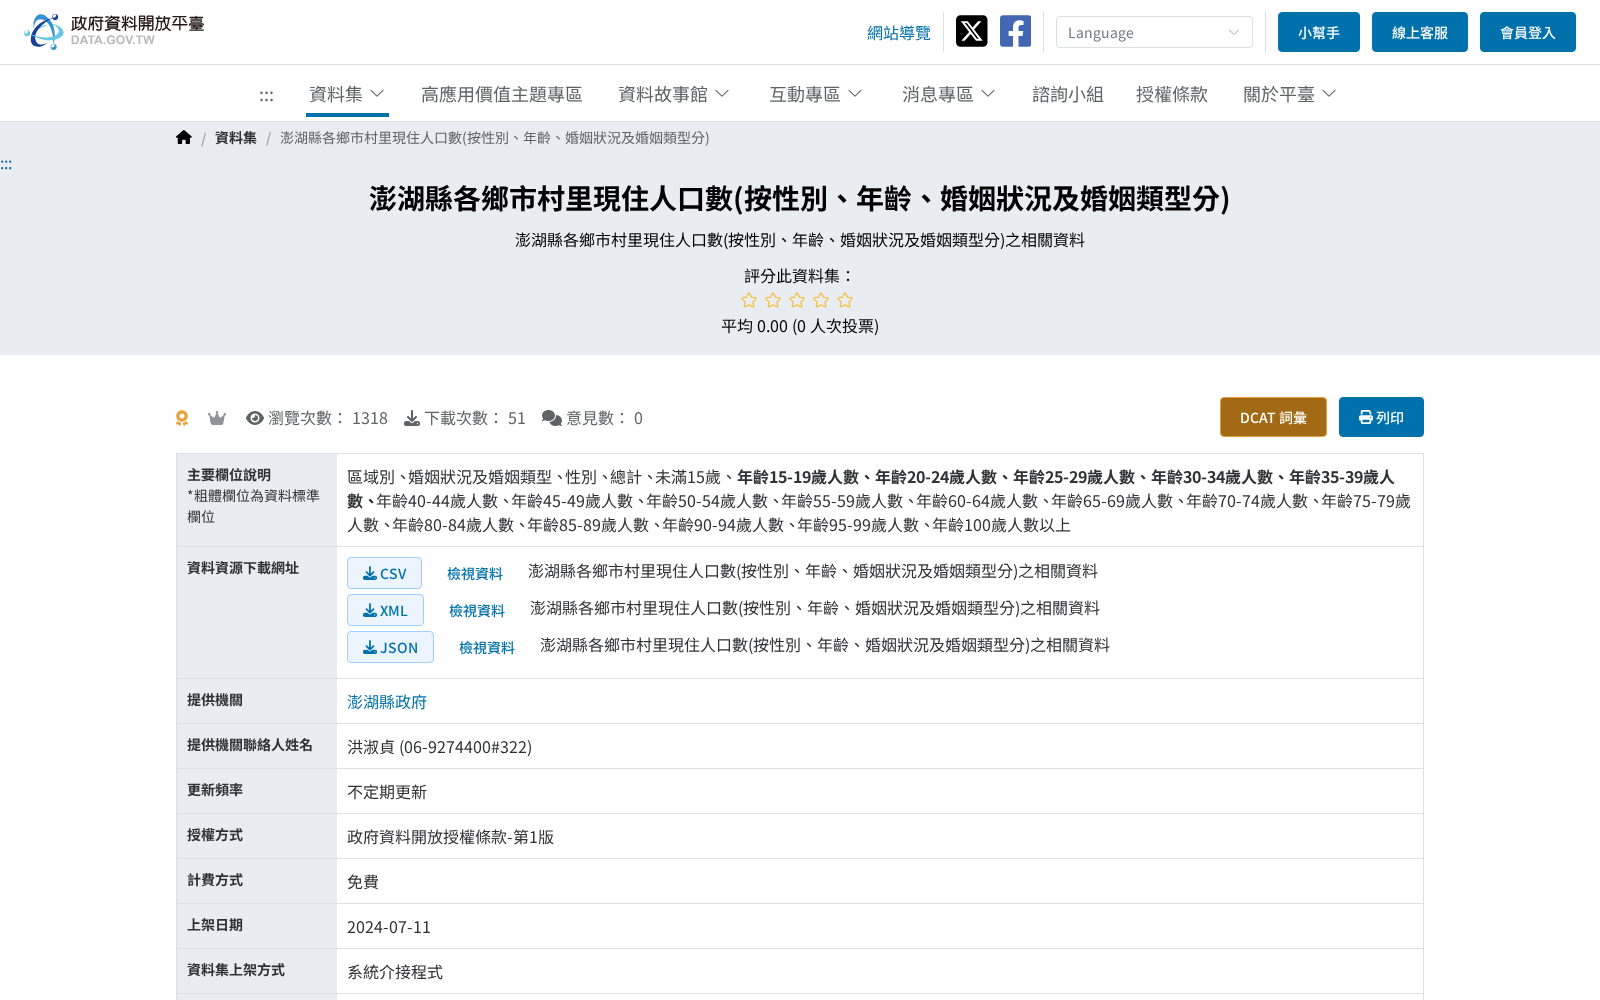Open 高應用價值主題專區 menu item
The width and height of the screenshot is (1600, 1000).
tap(502, 94)
